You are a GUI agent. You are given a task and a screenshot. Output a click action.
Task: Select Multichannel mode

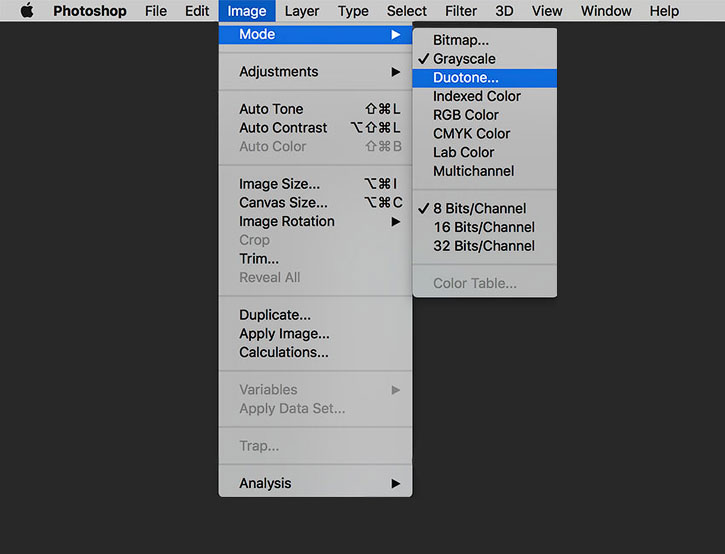click(x=485, y=171)
